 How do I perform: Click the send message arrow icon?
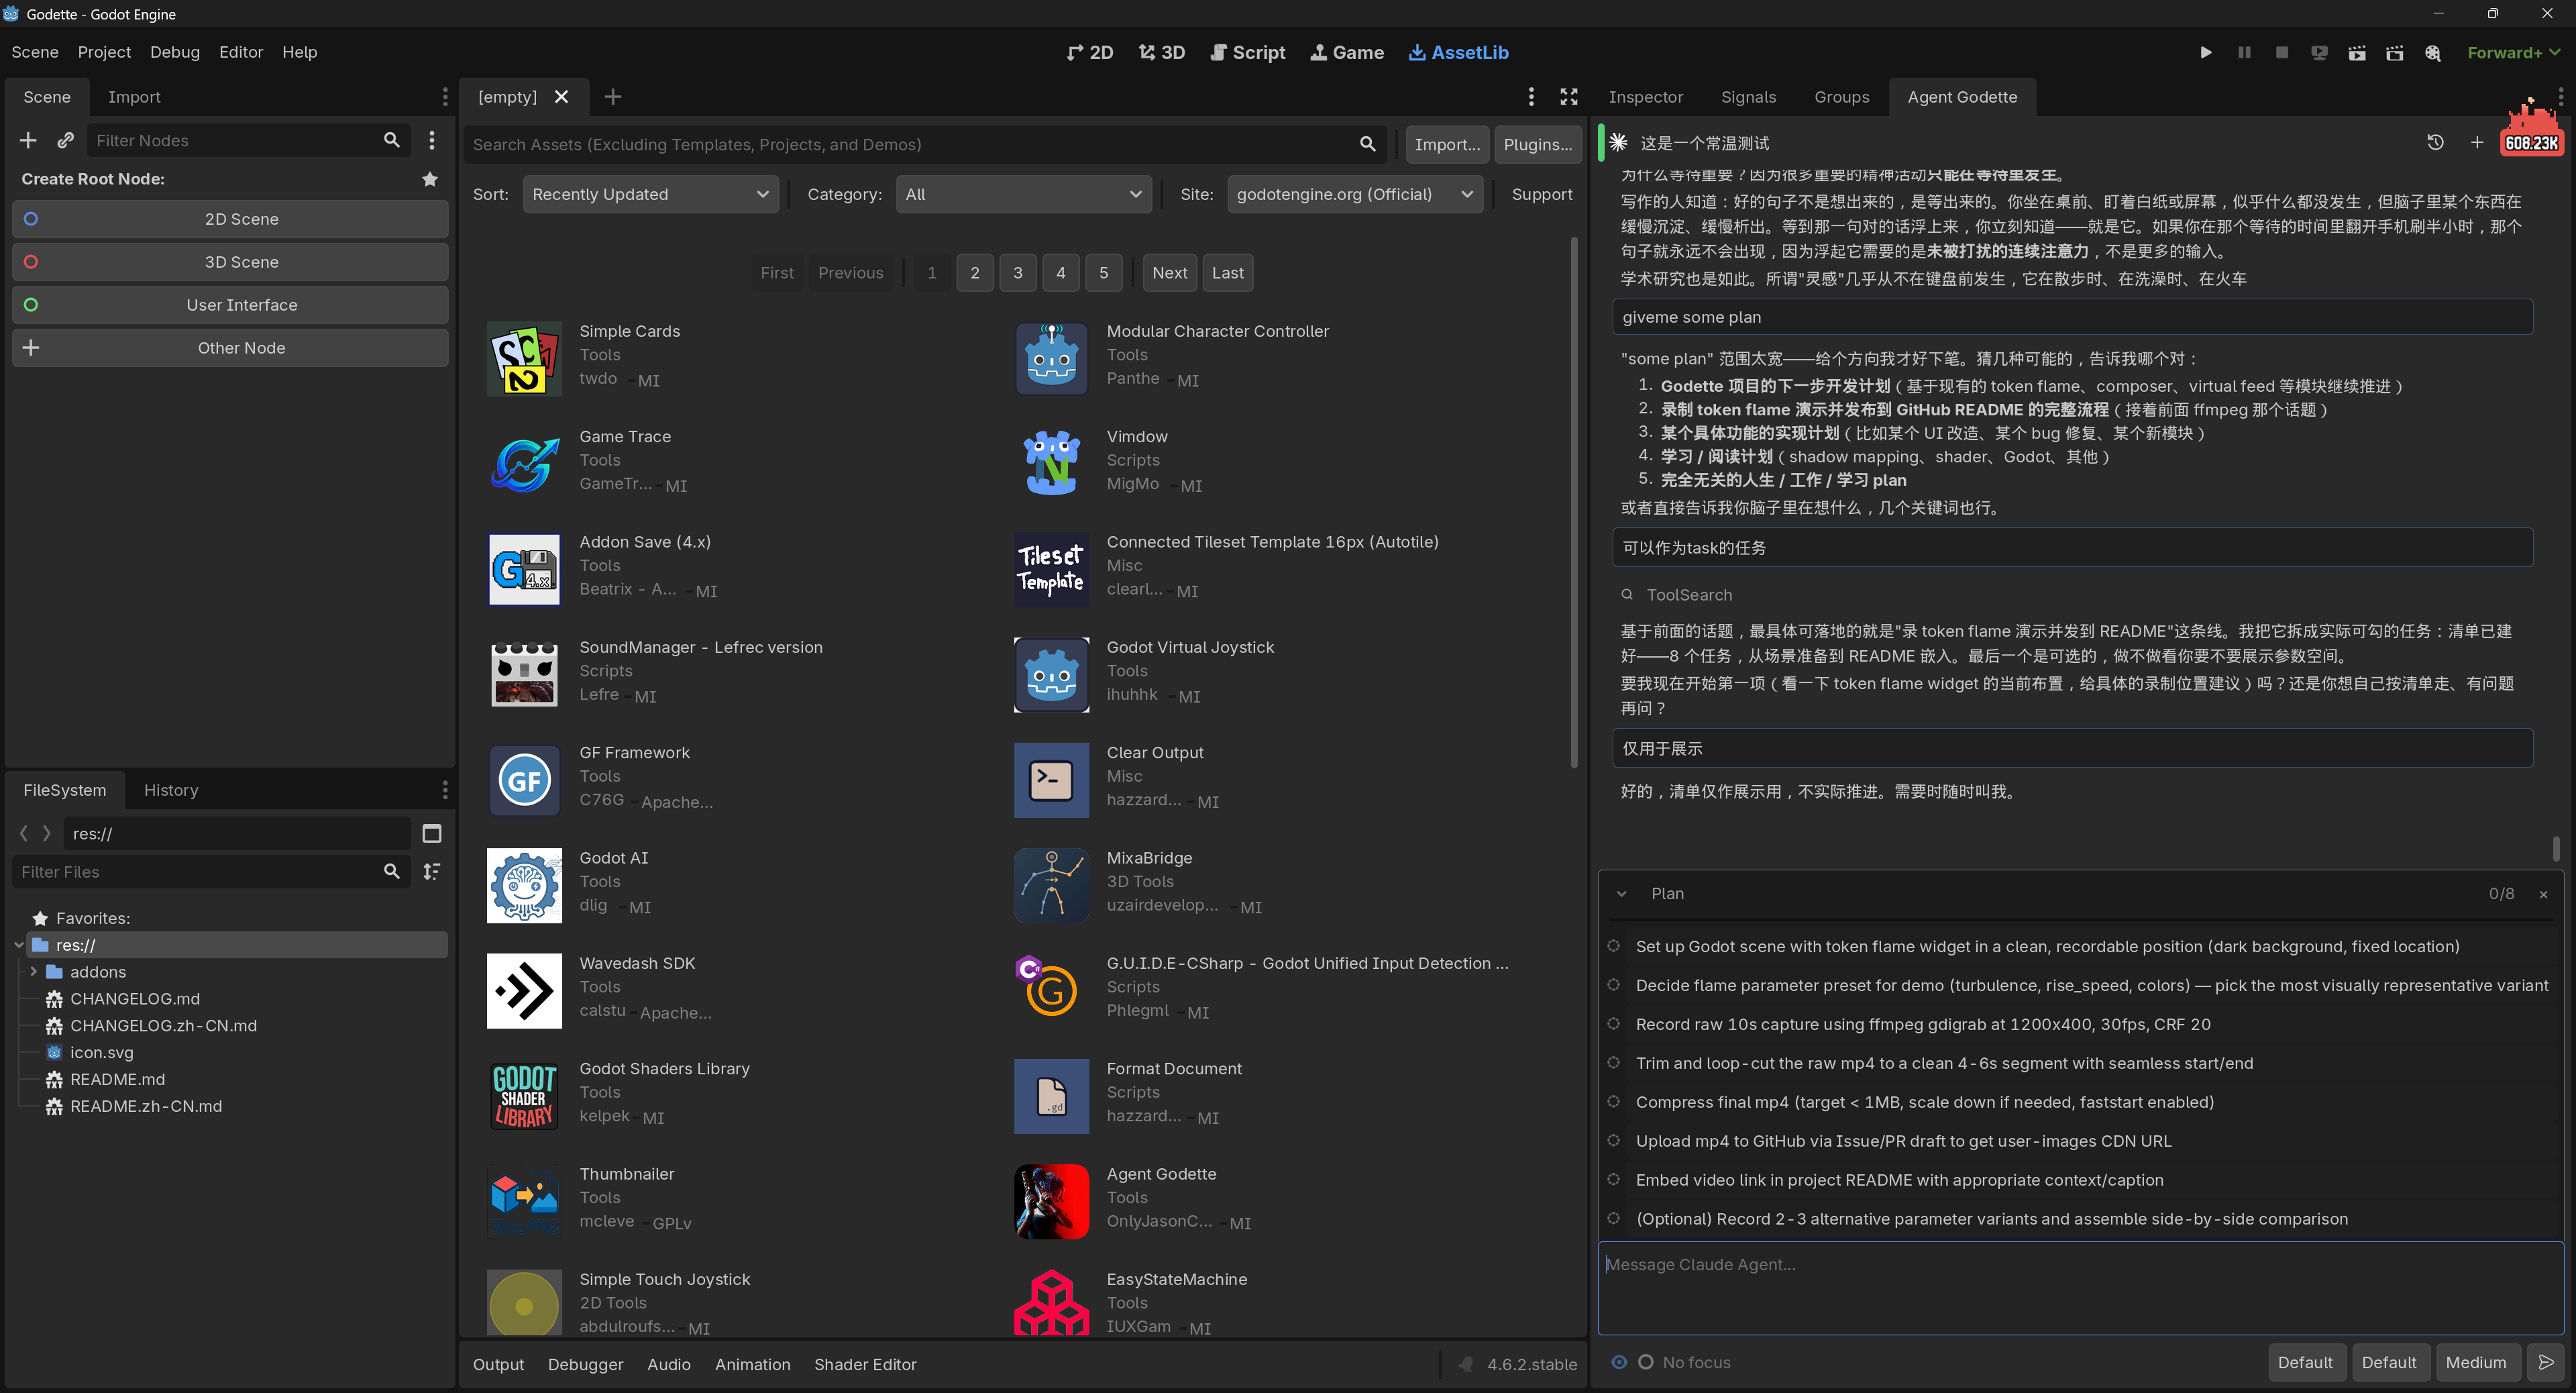pos(2546,1362)
